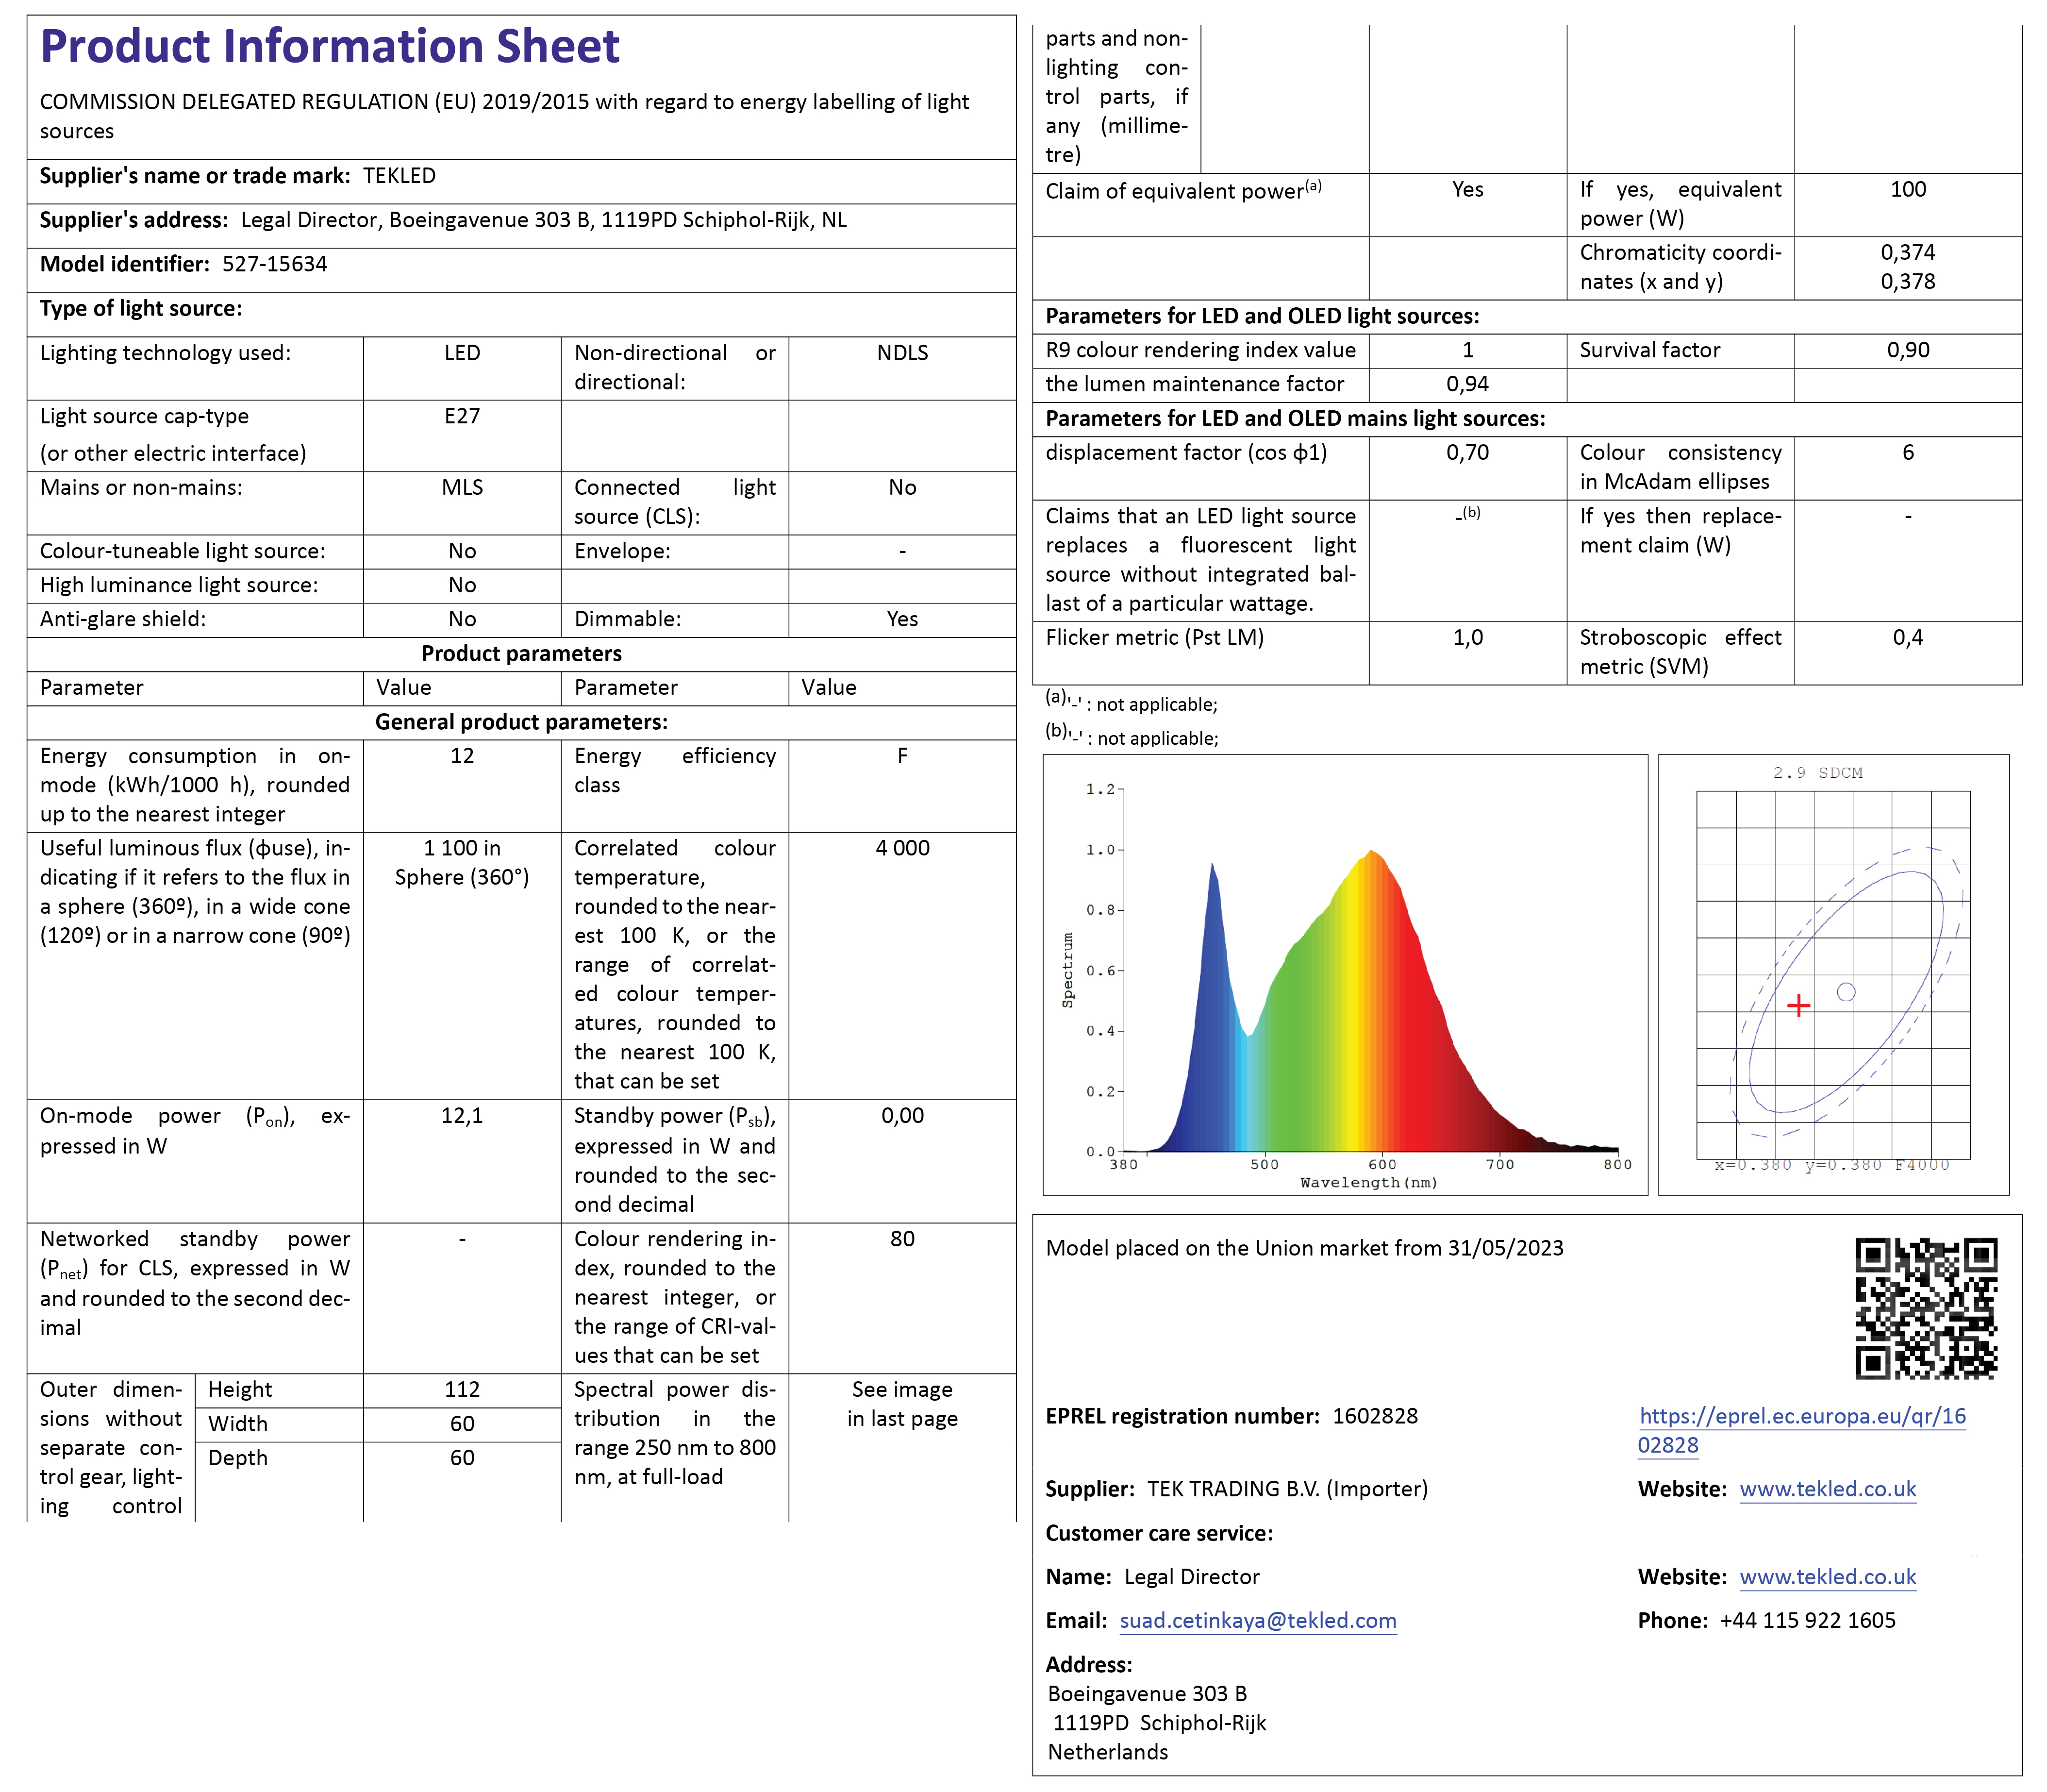The width and height of the screenshot is (2047, 1792).
Task: Click the TEKLED supplier trade mark text
Action: point(399,176)
